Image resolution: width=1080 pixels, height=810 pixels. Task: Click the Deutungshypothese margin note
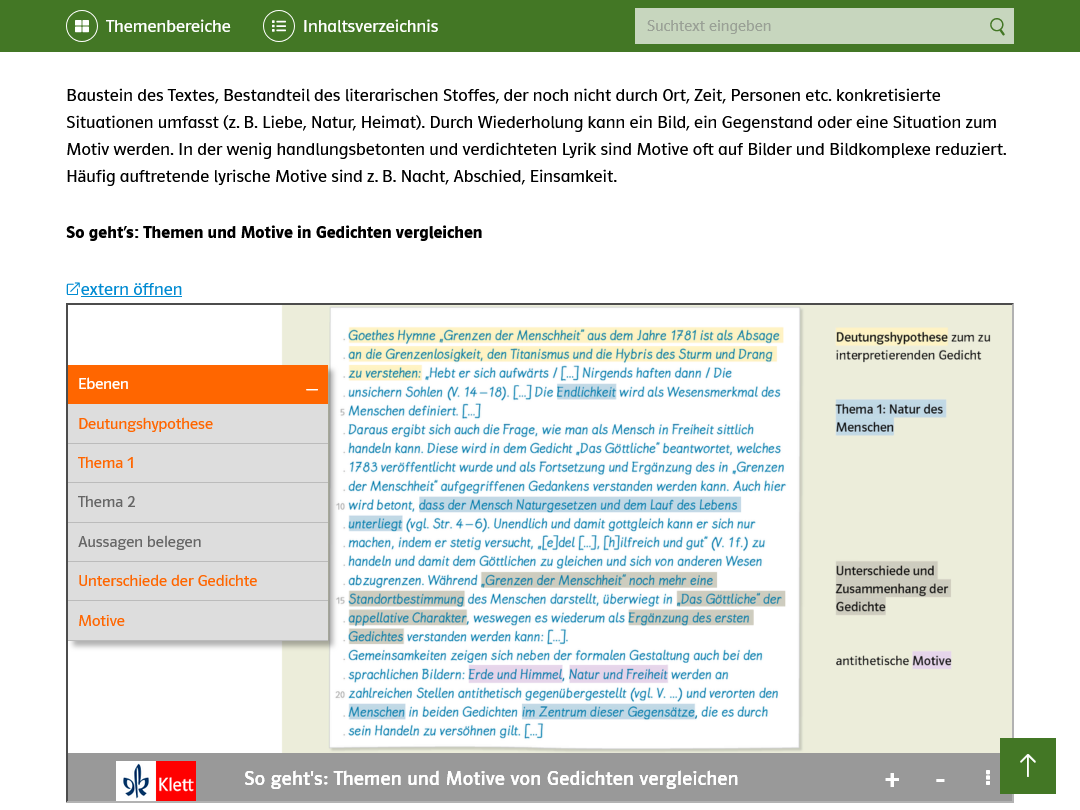913,346
